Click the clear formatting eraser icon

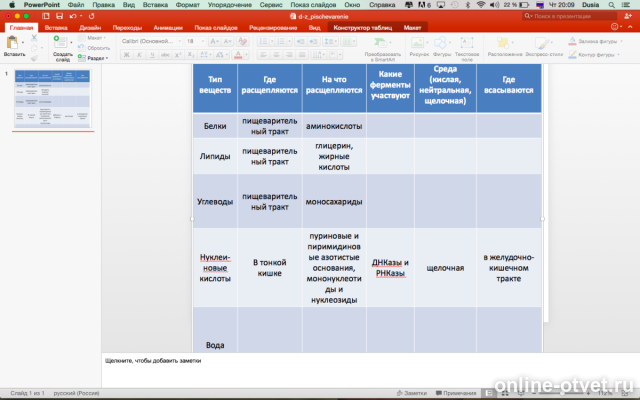pyautogui.click(x=242, y=41)
